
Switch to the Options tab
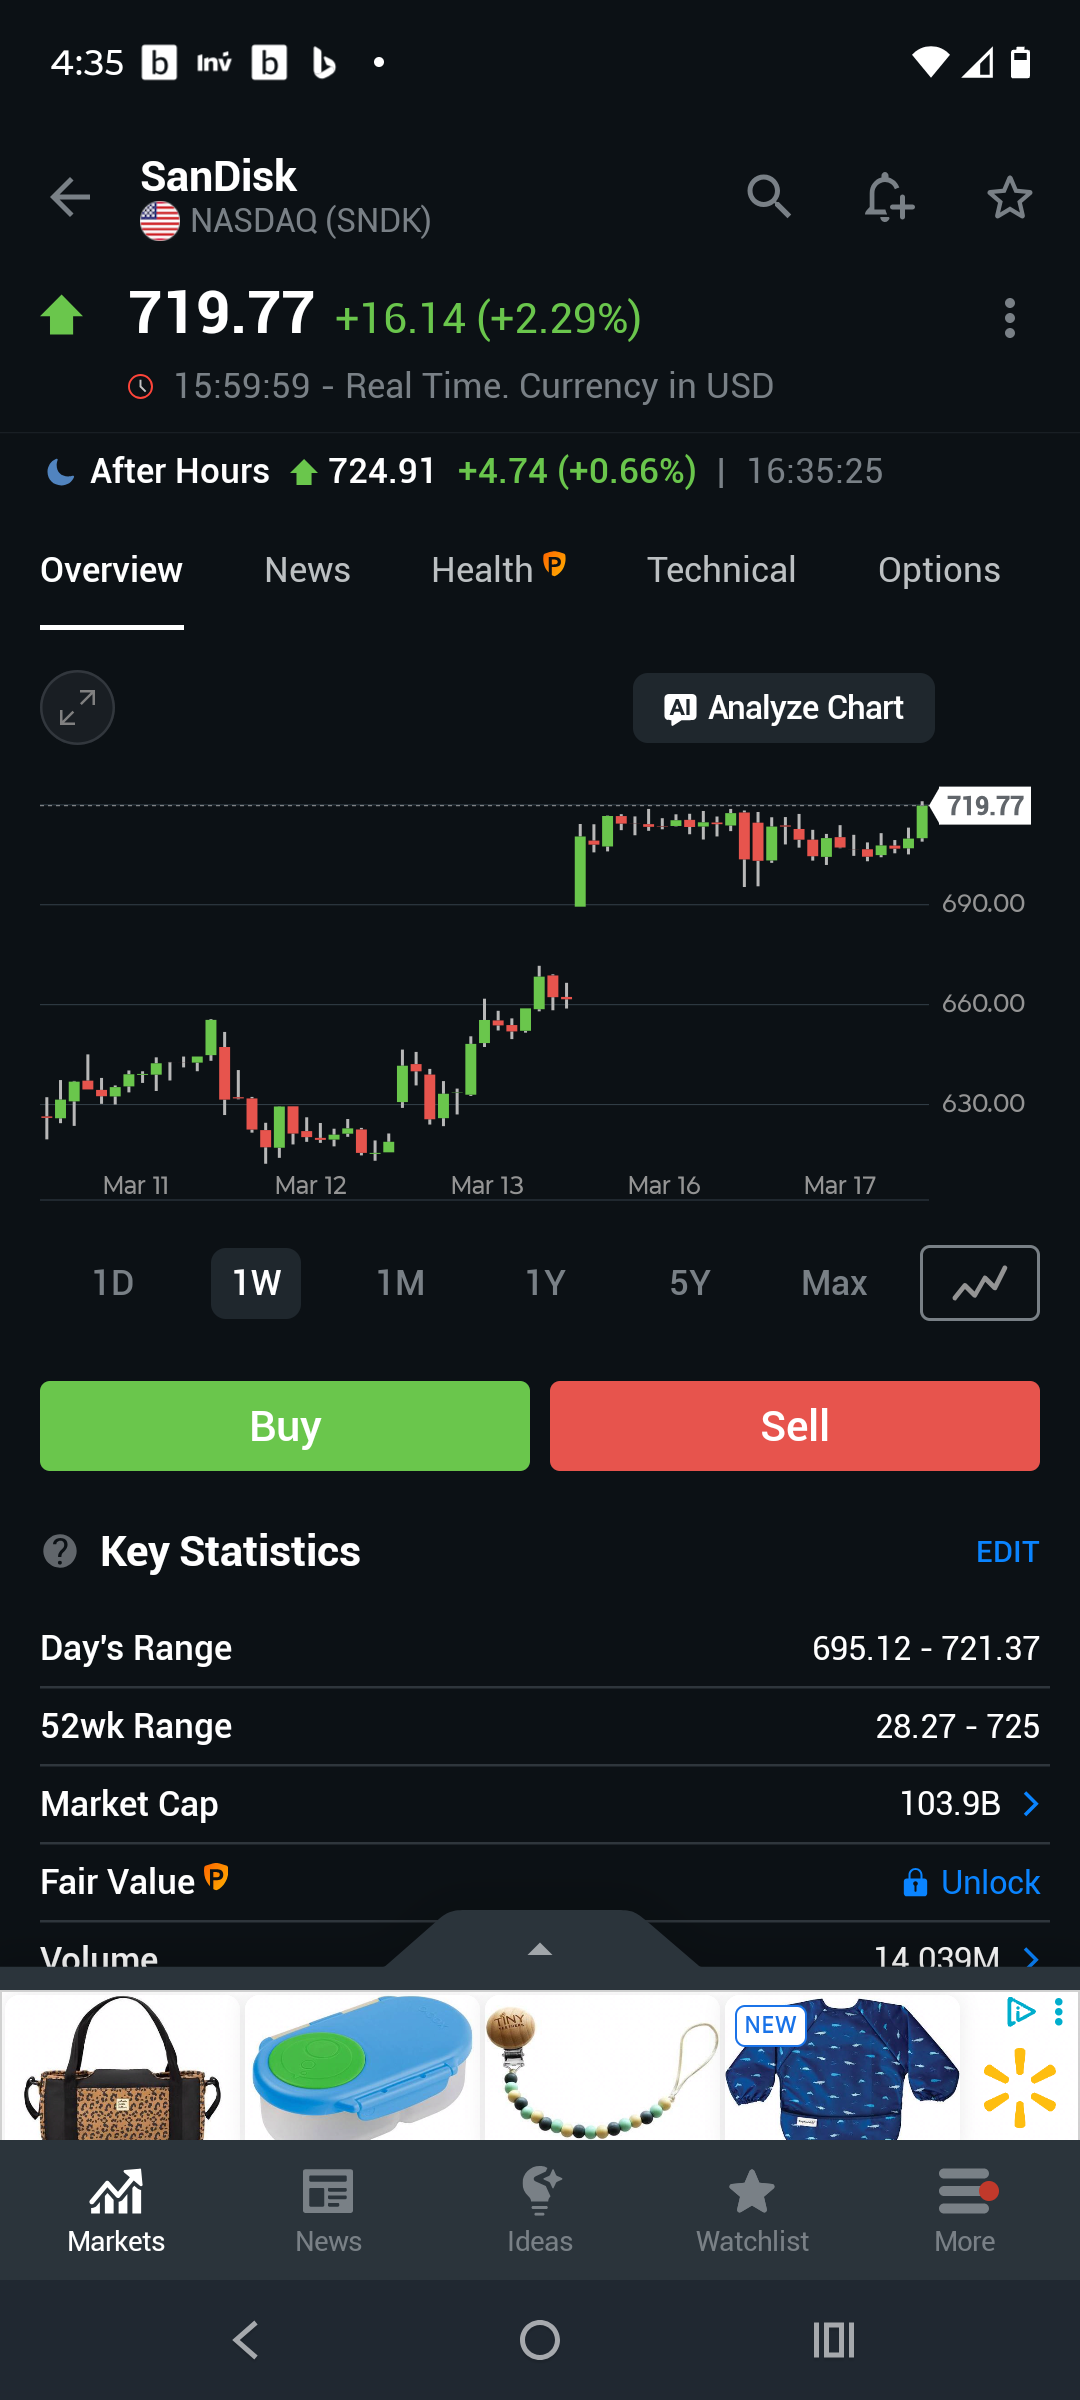[939, 570]
